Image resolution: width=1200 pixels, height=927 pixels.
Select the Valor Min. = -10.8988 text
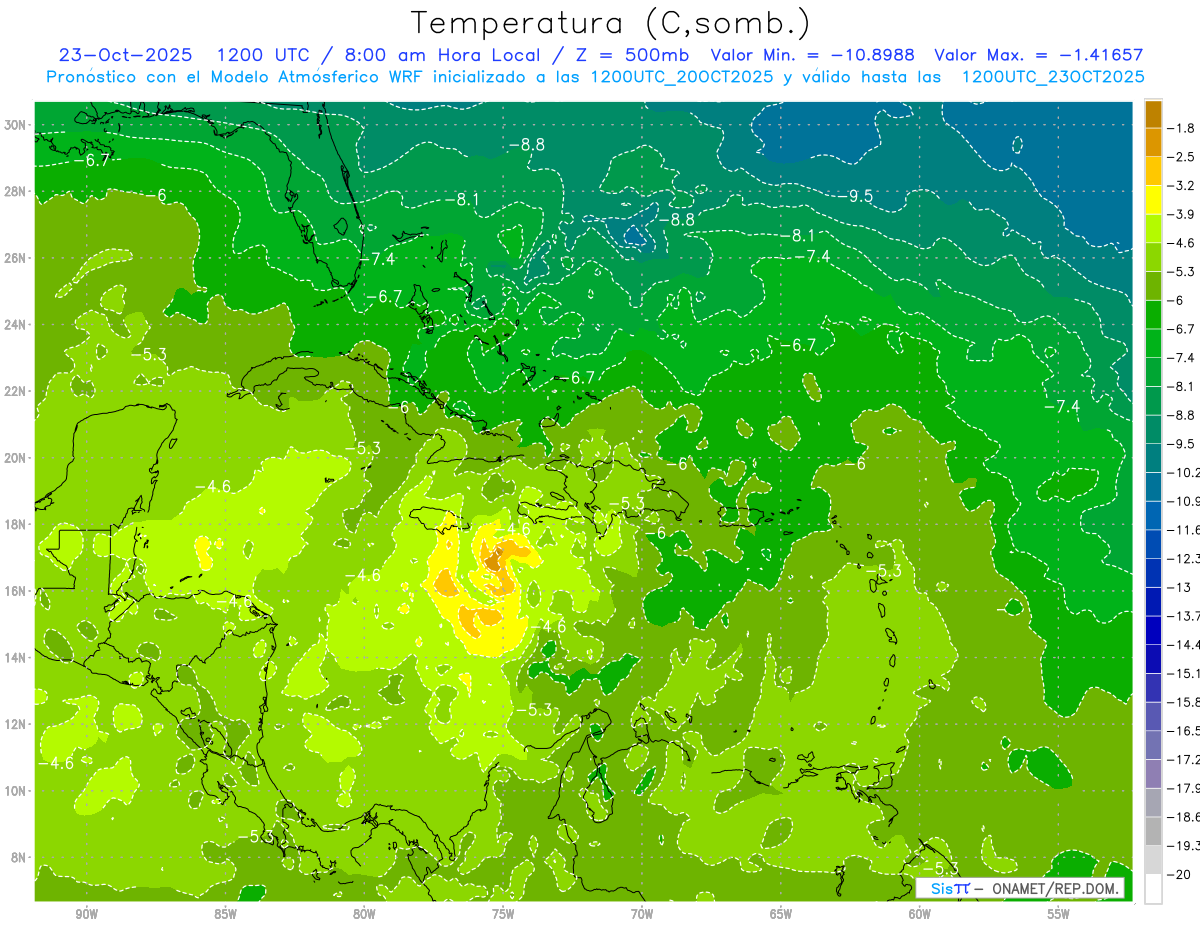tap(815, 55)
